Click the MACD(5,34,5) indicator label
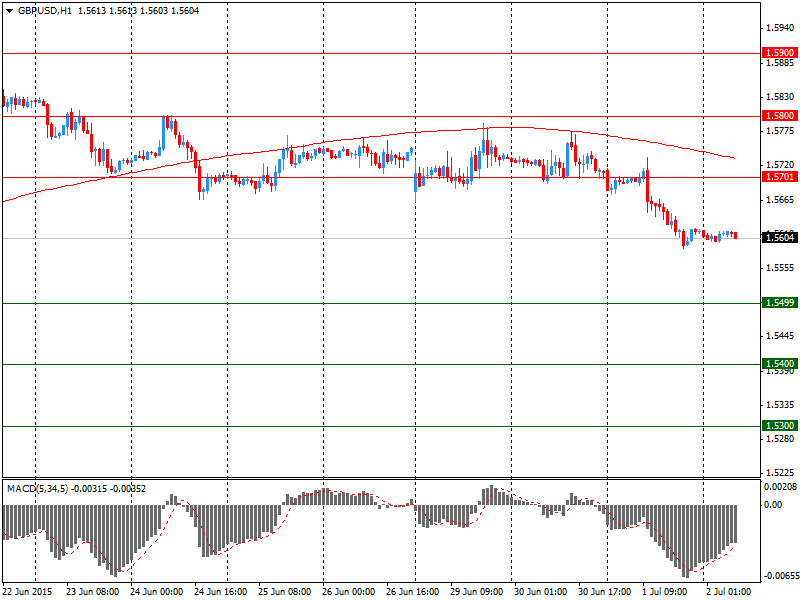800x600 pixels. pos(37,489)
